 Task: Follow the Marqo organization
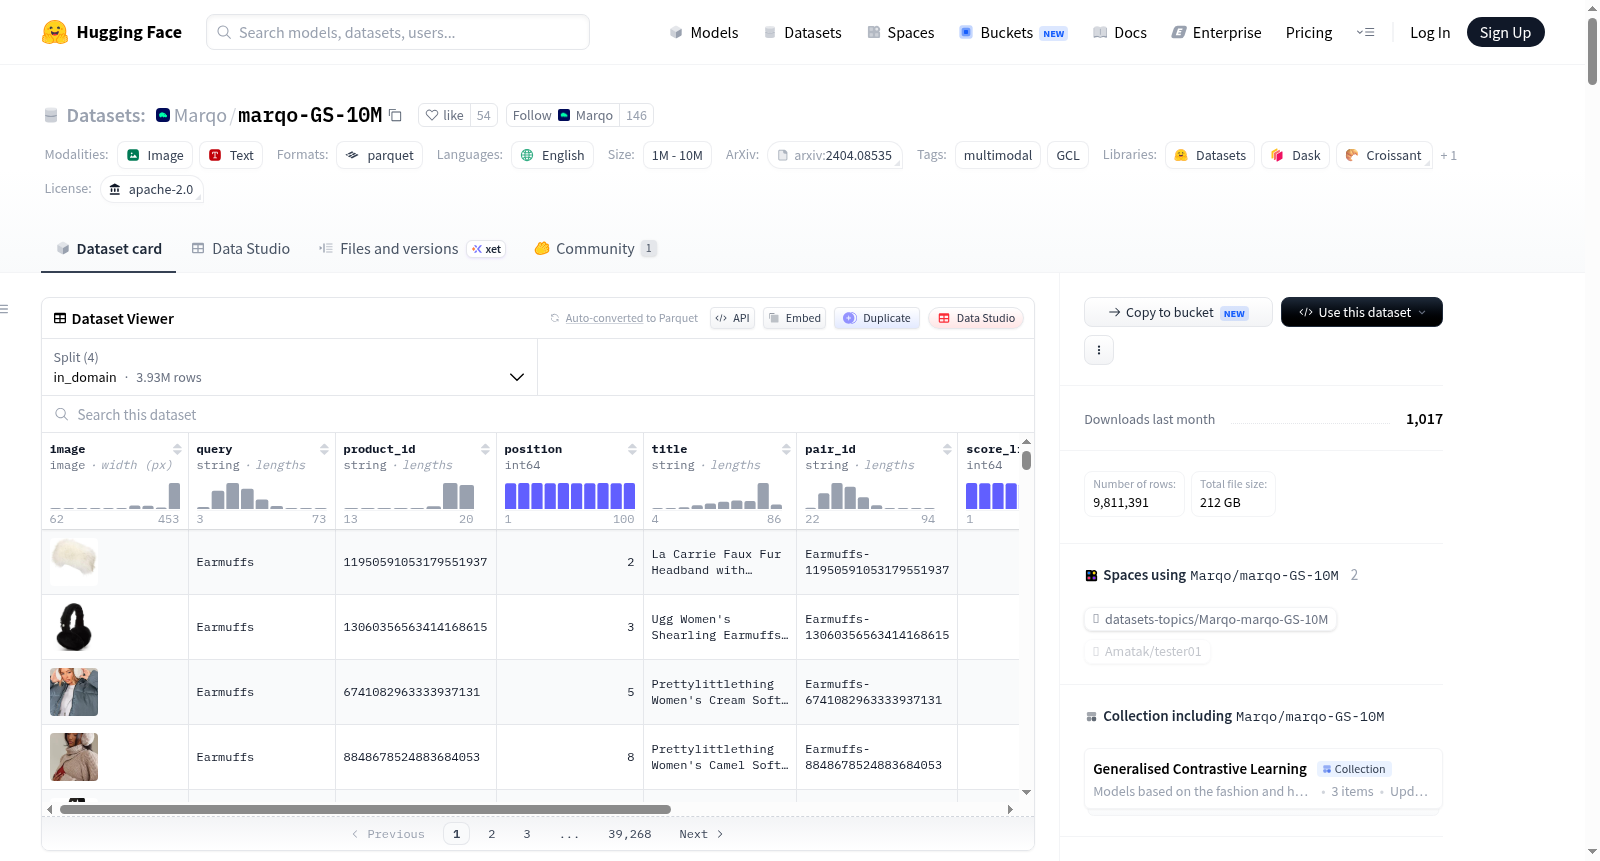pos(563,115)
